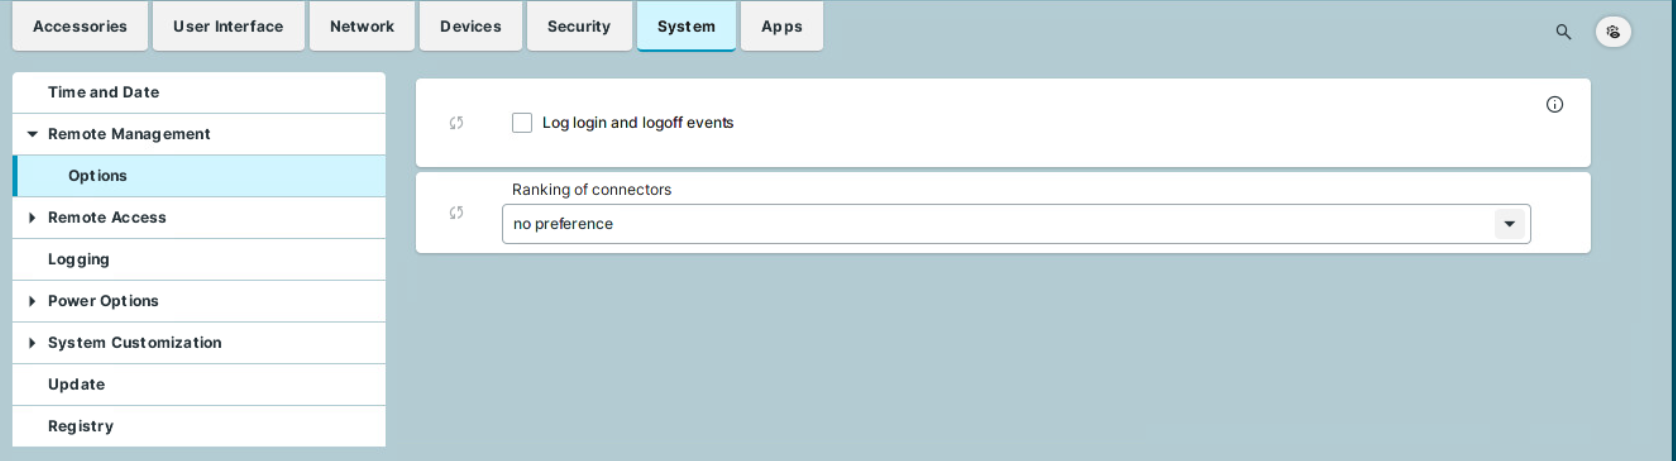This screenshot has height=461, width=1676.
Task: Select the Devices tab
Action: [470, 27]
